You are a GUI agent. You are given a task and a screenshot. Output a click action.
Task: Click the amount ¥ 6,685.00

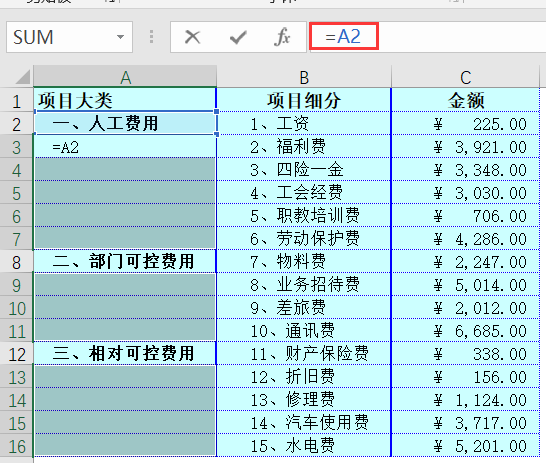pos(465,330)
